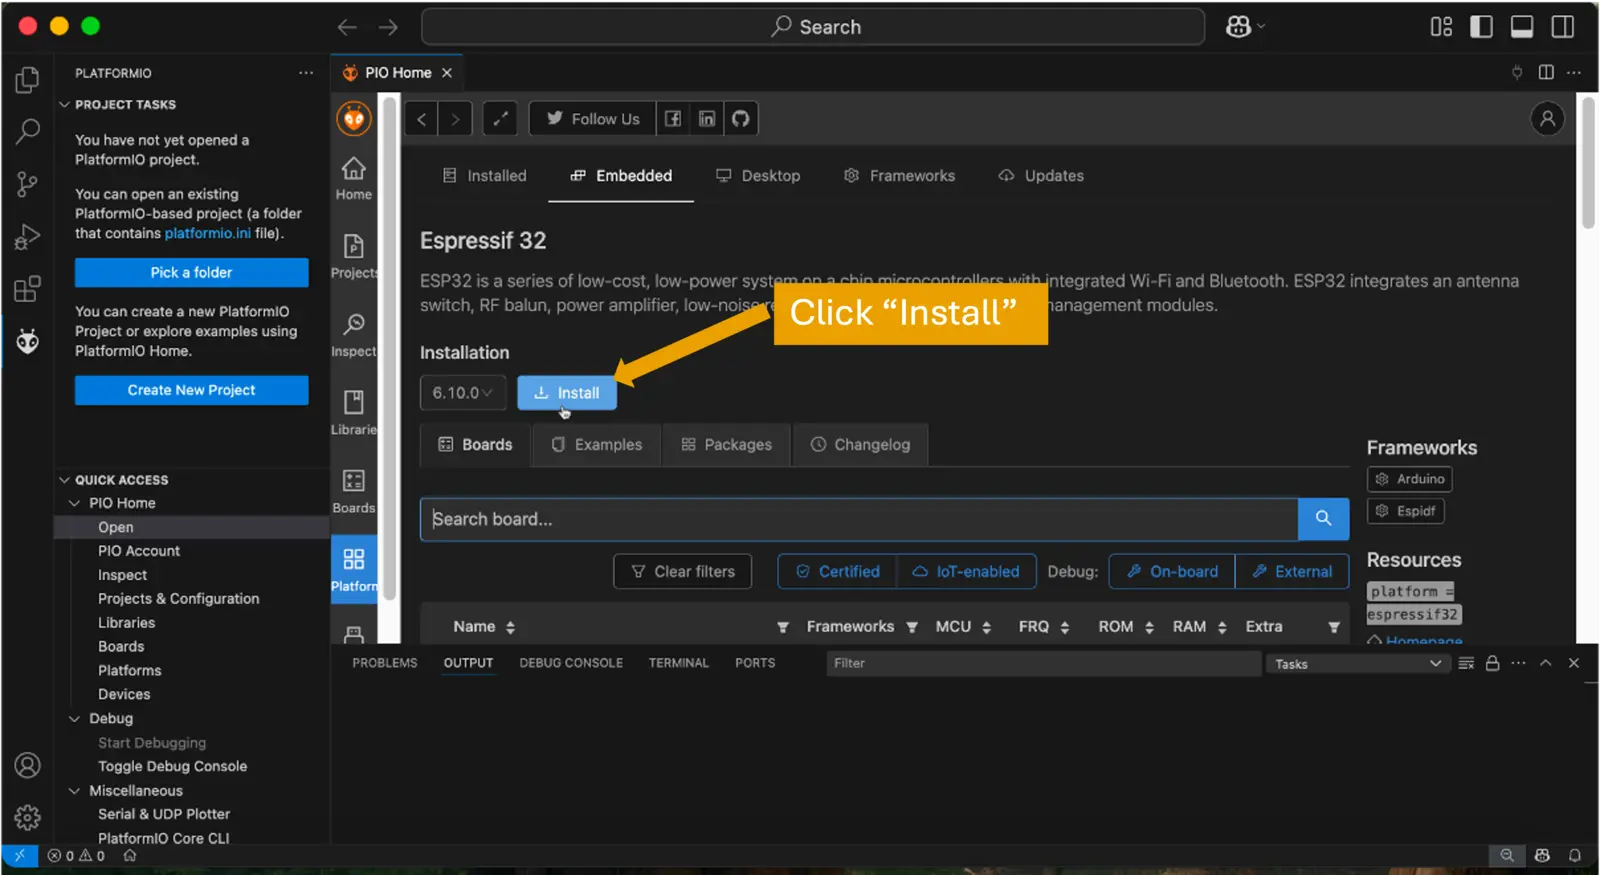Open the 6.10.0 version dropdown
This screenshot has width=1600, height=875.
pos(463,393)
